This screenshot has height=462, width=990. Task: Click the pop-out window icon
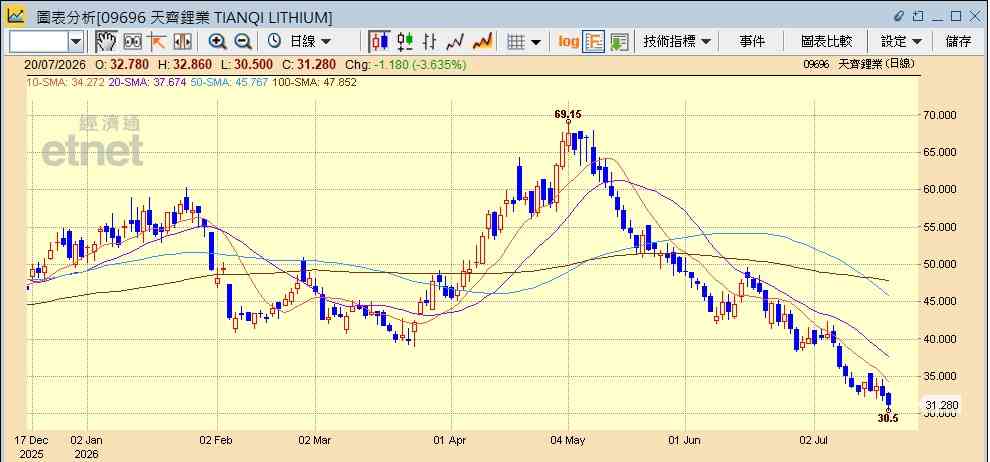pyautogui.click(x=918, y=16)
